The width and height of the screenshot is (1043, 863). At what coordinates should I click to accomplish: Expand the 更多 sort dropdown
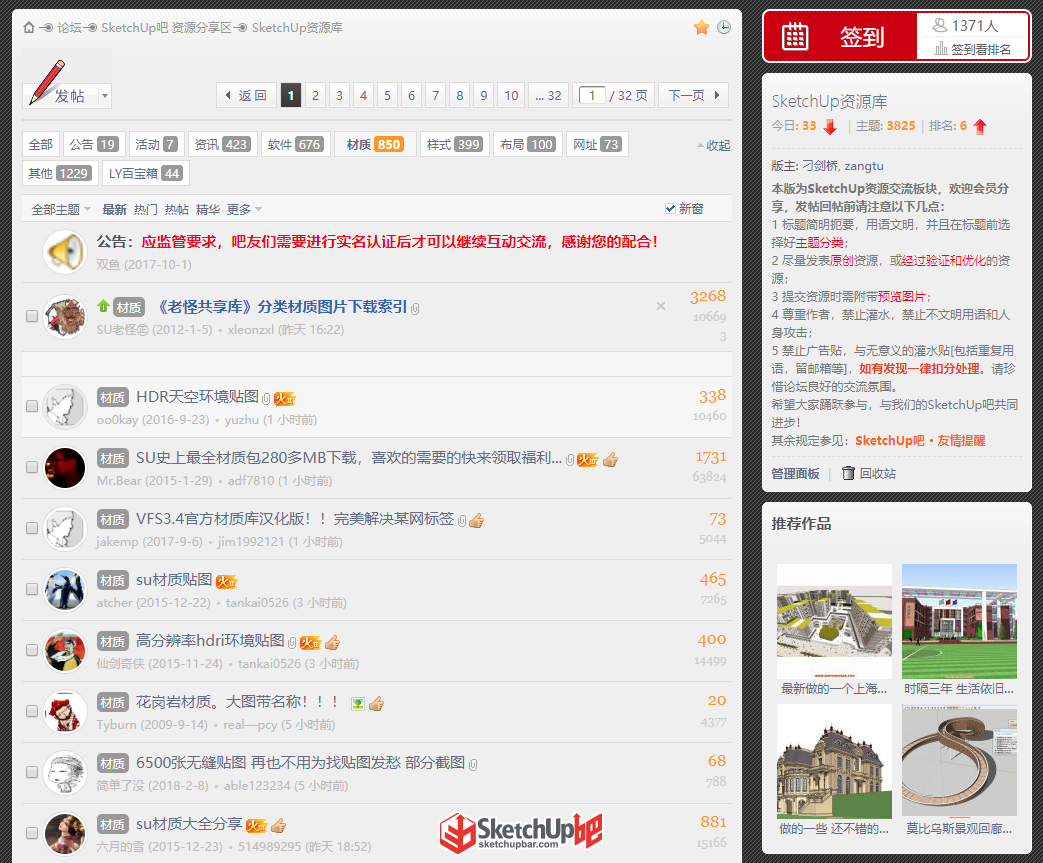[244, 210]
